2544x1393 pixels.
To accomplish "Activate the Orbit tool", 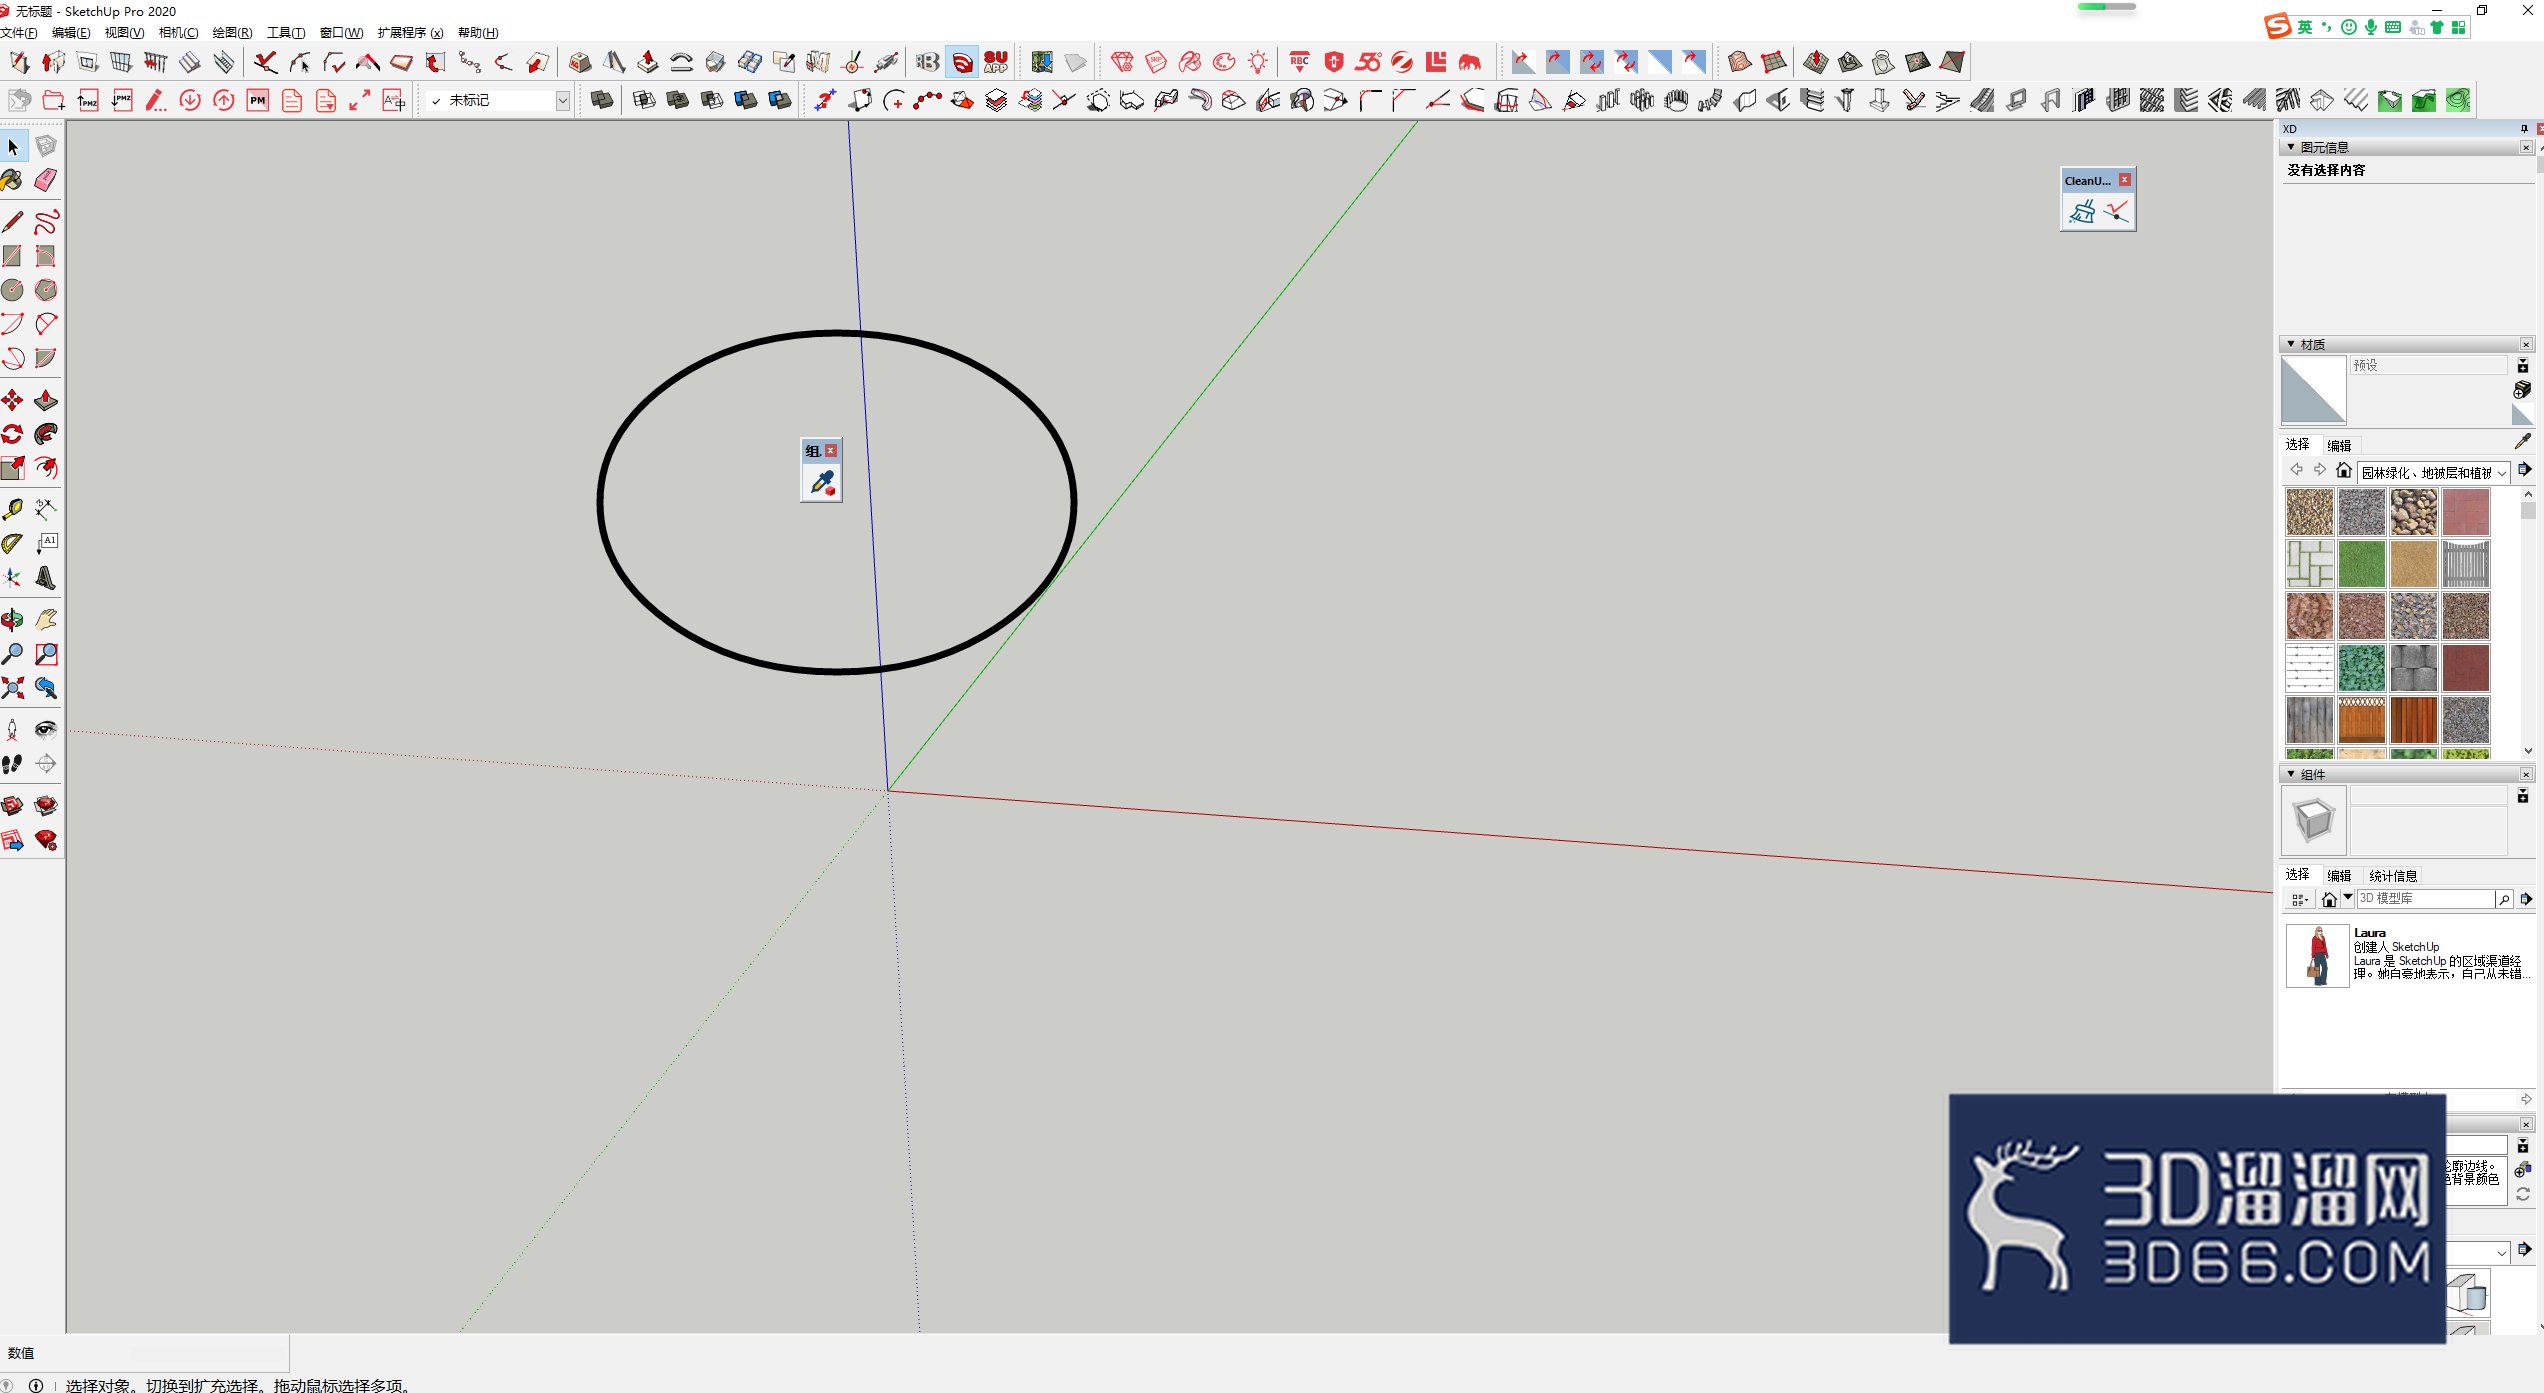I will pos(13,620).
